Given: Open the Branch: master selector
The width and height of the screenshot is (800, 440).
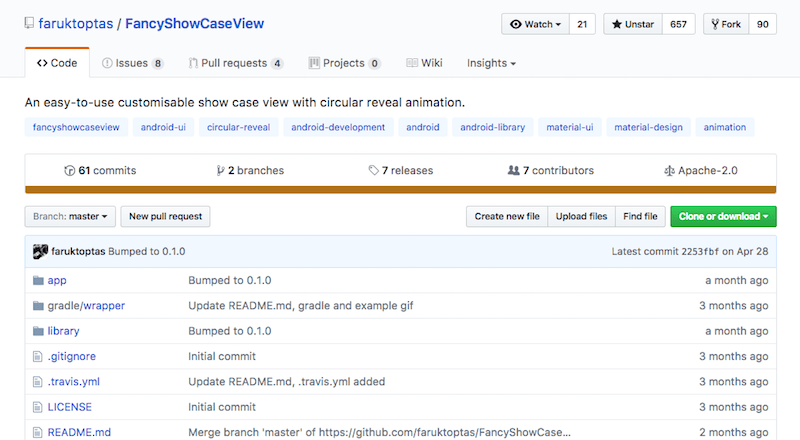Looking at the screenshot, I should tap(70, 216).
